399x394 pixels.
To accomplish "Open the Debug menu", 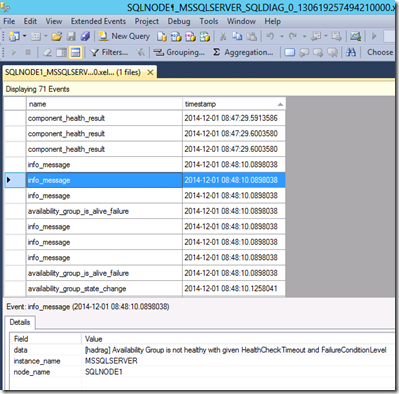I will point(179,21).
